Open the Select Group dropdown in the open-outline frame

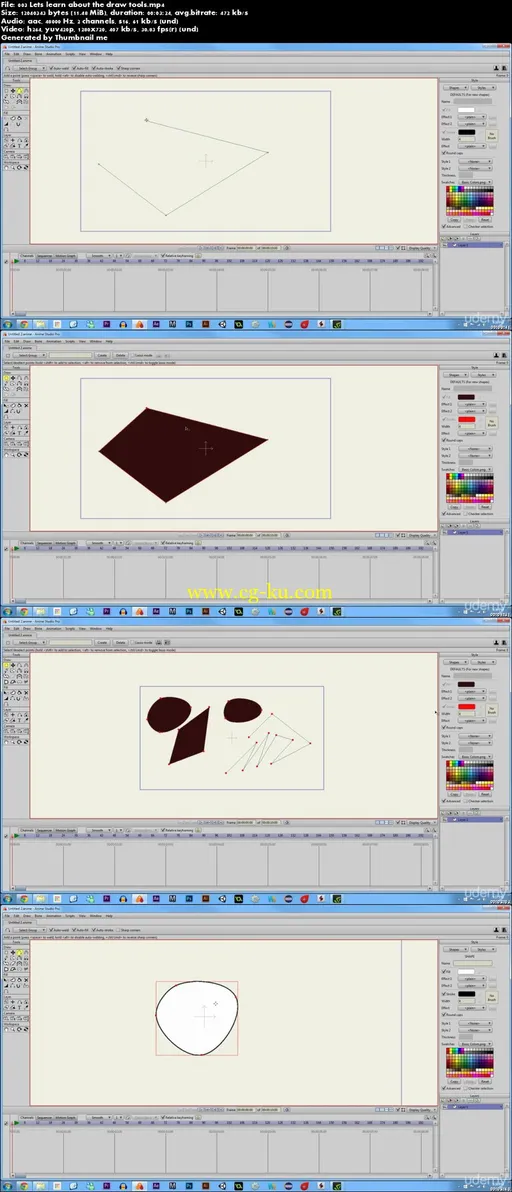click(32, 68)
